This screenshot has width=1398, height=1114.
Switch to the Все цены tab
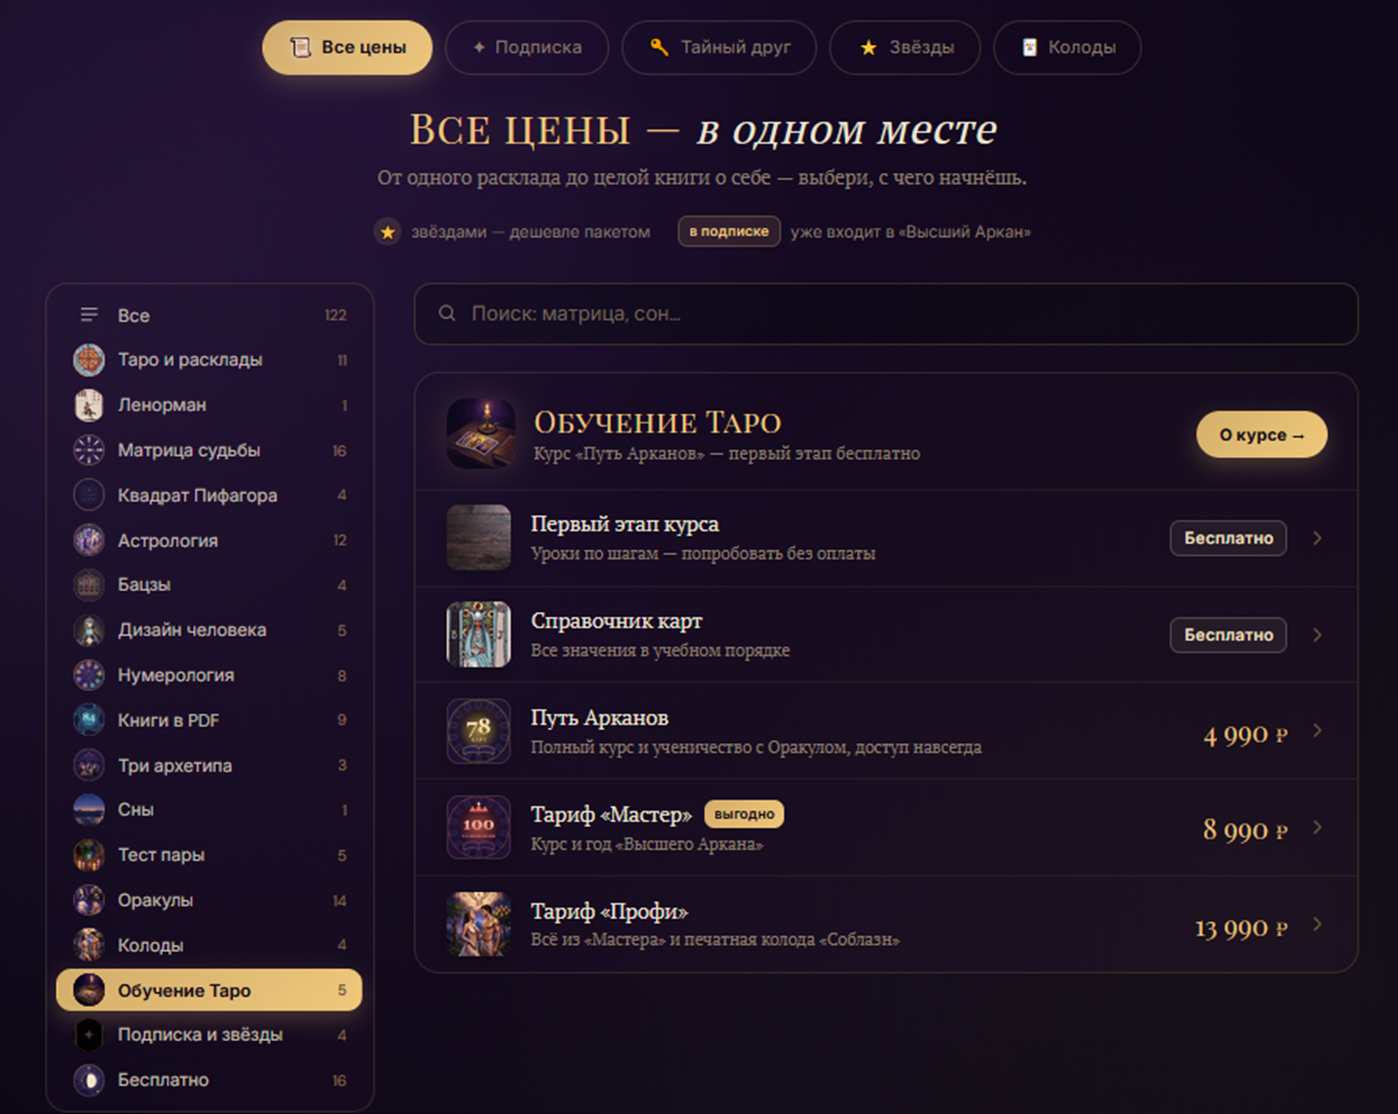click(x=347, y=47)
